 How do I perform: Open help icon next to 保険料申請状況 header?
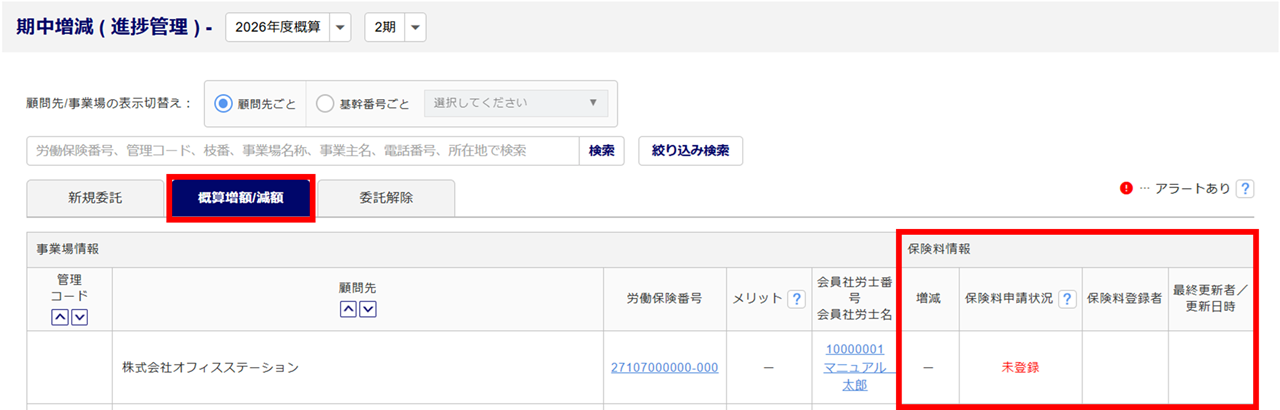(1067, 299)
